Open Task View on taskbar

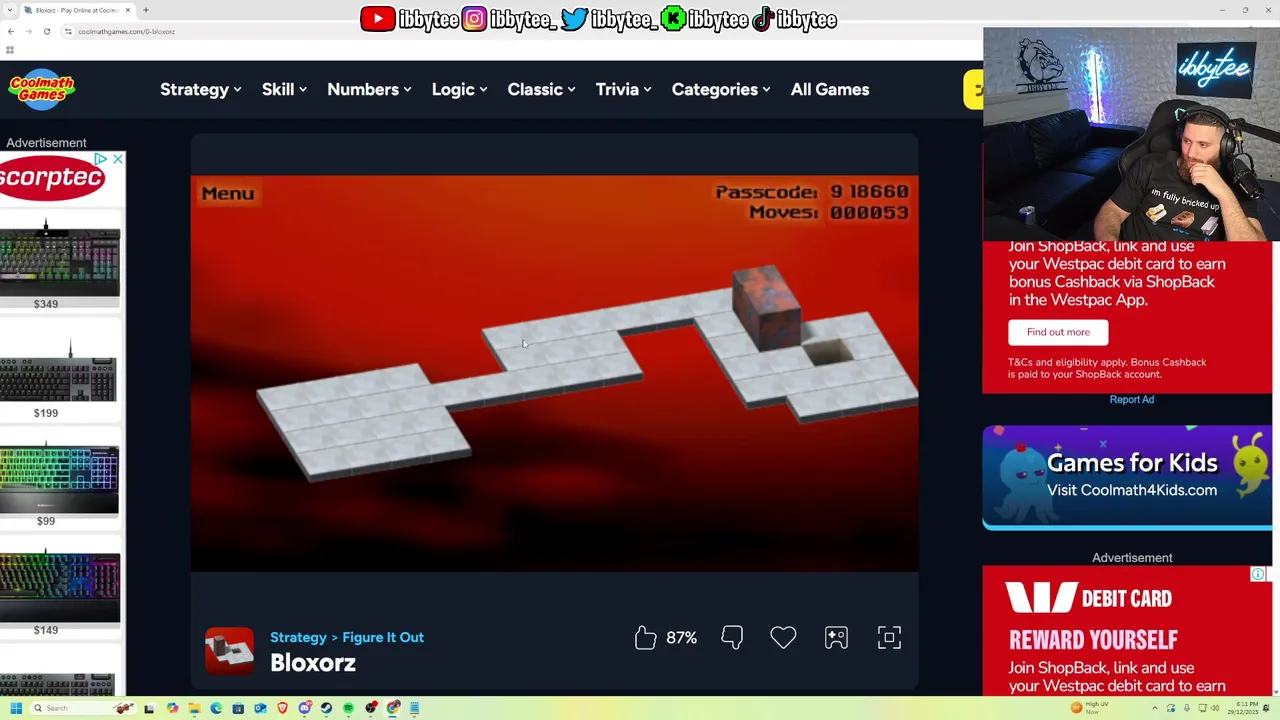tap(149, 708)
